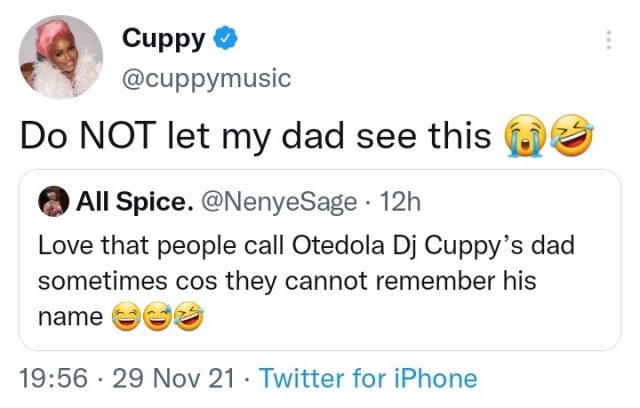Screen dimensions: 640x408
Task: Click the 29 Nov 21 date
Action: pyautogui.click(x=174, y=379)
